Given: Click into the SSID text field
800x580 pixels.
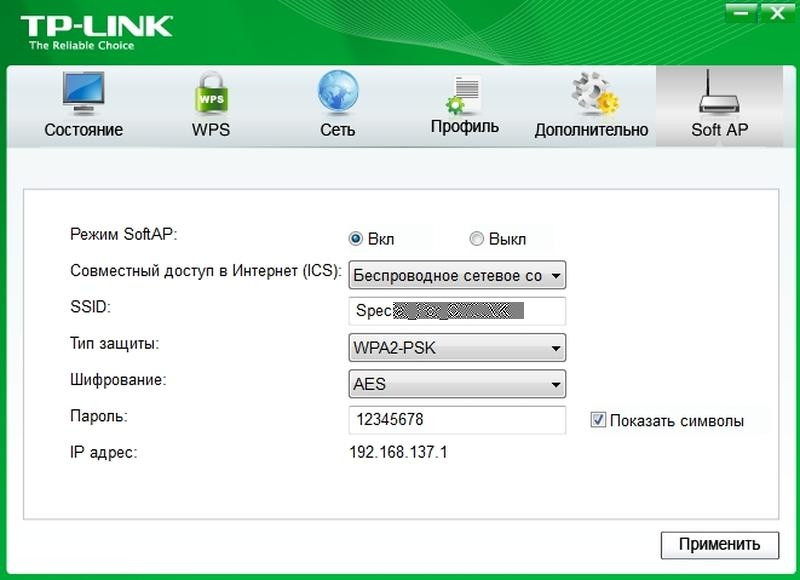Looking at the screenshot, I should pyautogui.click(x=457, y=311).
